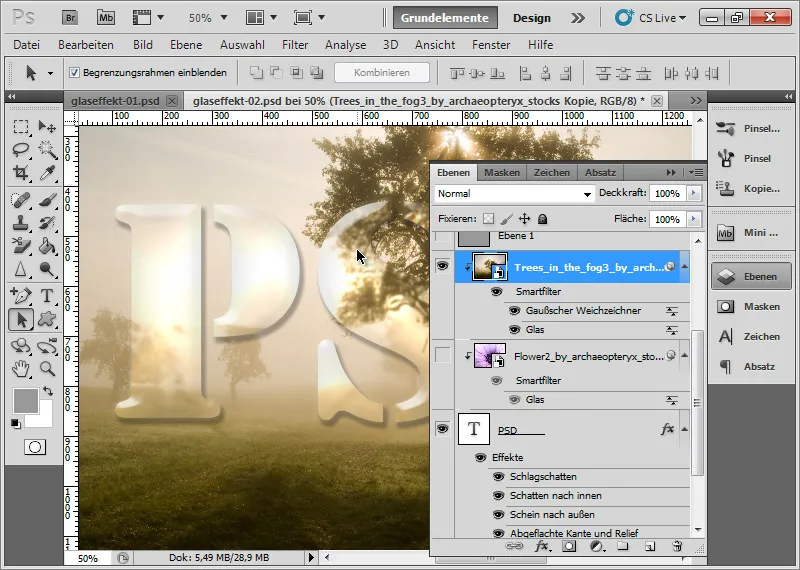Uncheck Begrenzungsrahmen einblenden checkbox
This screenshot has height=570, width=800.
pos(75,73)
